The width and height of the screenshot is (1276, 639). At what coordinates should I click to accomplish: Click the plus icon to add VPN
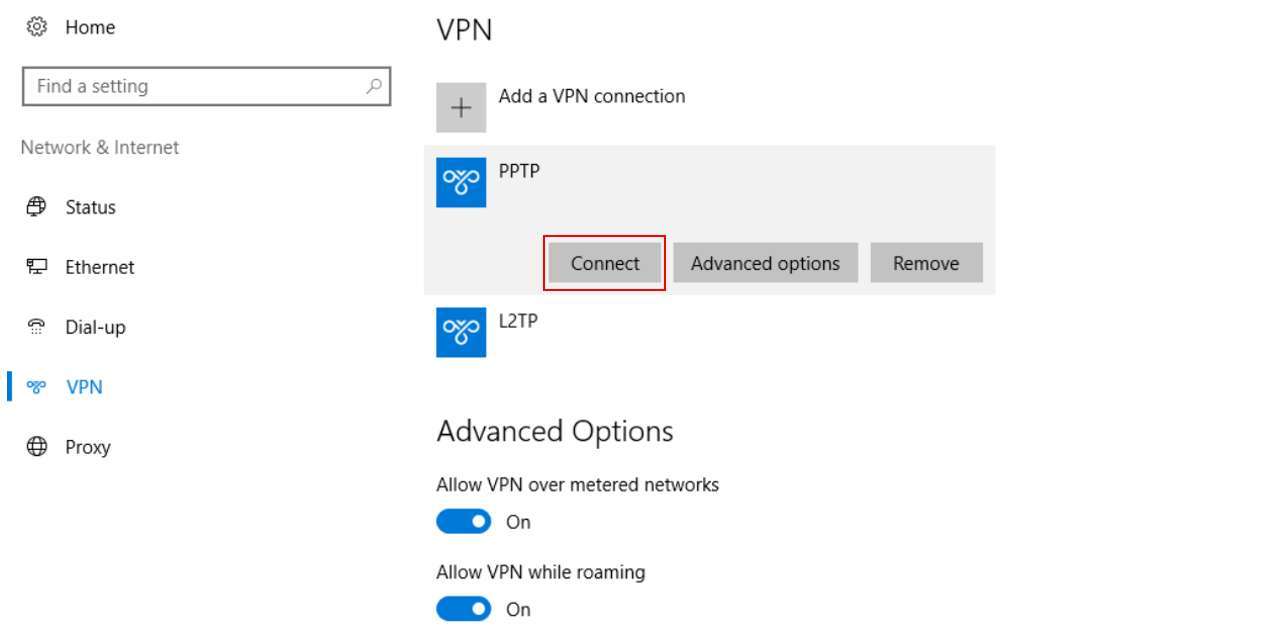point(461,108)
